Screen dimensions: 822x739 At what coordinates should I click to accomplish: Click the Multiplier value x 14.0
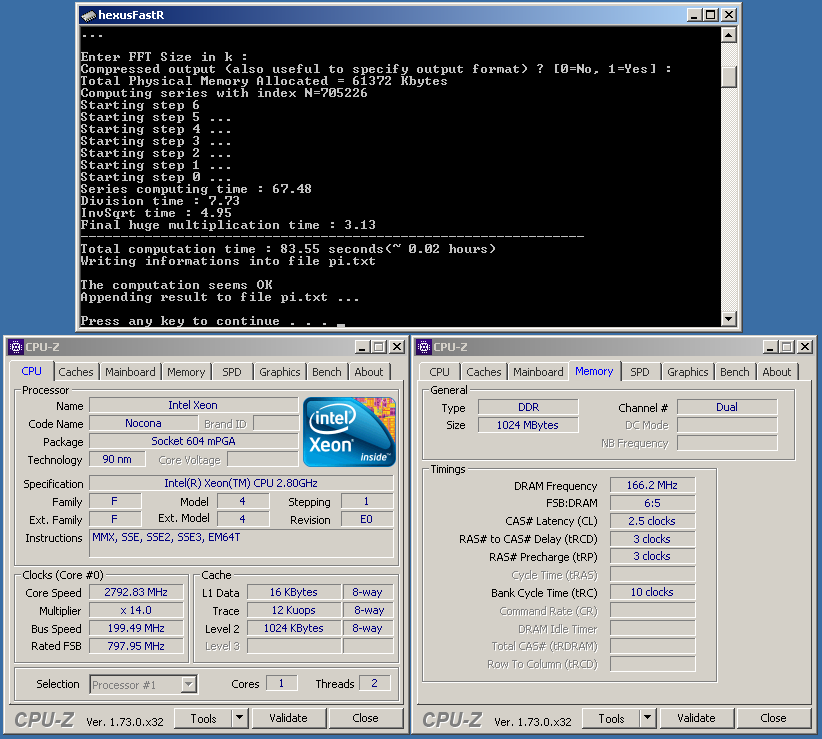pos(136,611)
